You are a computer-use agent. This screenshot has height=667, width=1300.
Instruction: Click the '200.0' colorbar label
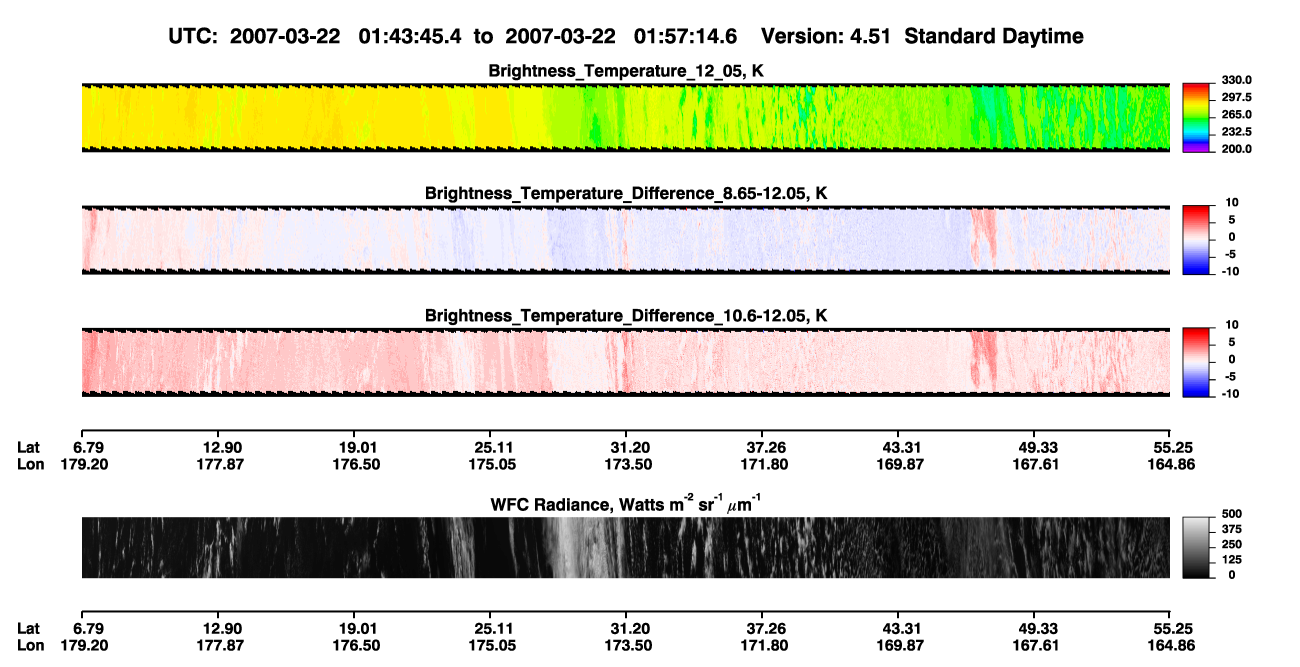(x=1236, y=149)
